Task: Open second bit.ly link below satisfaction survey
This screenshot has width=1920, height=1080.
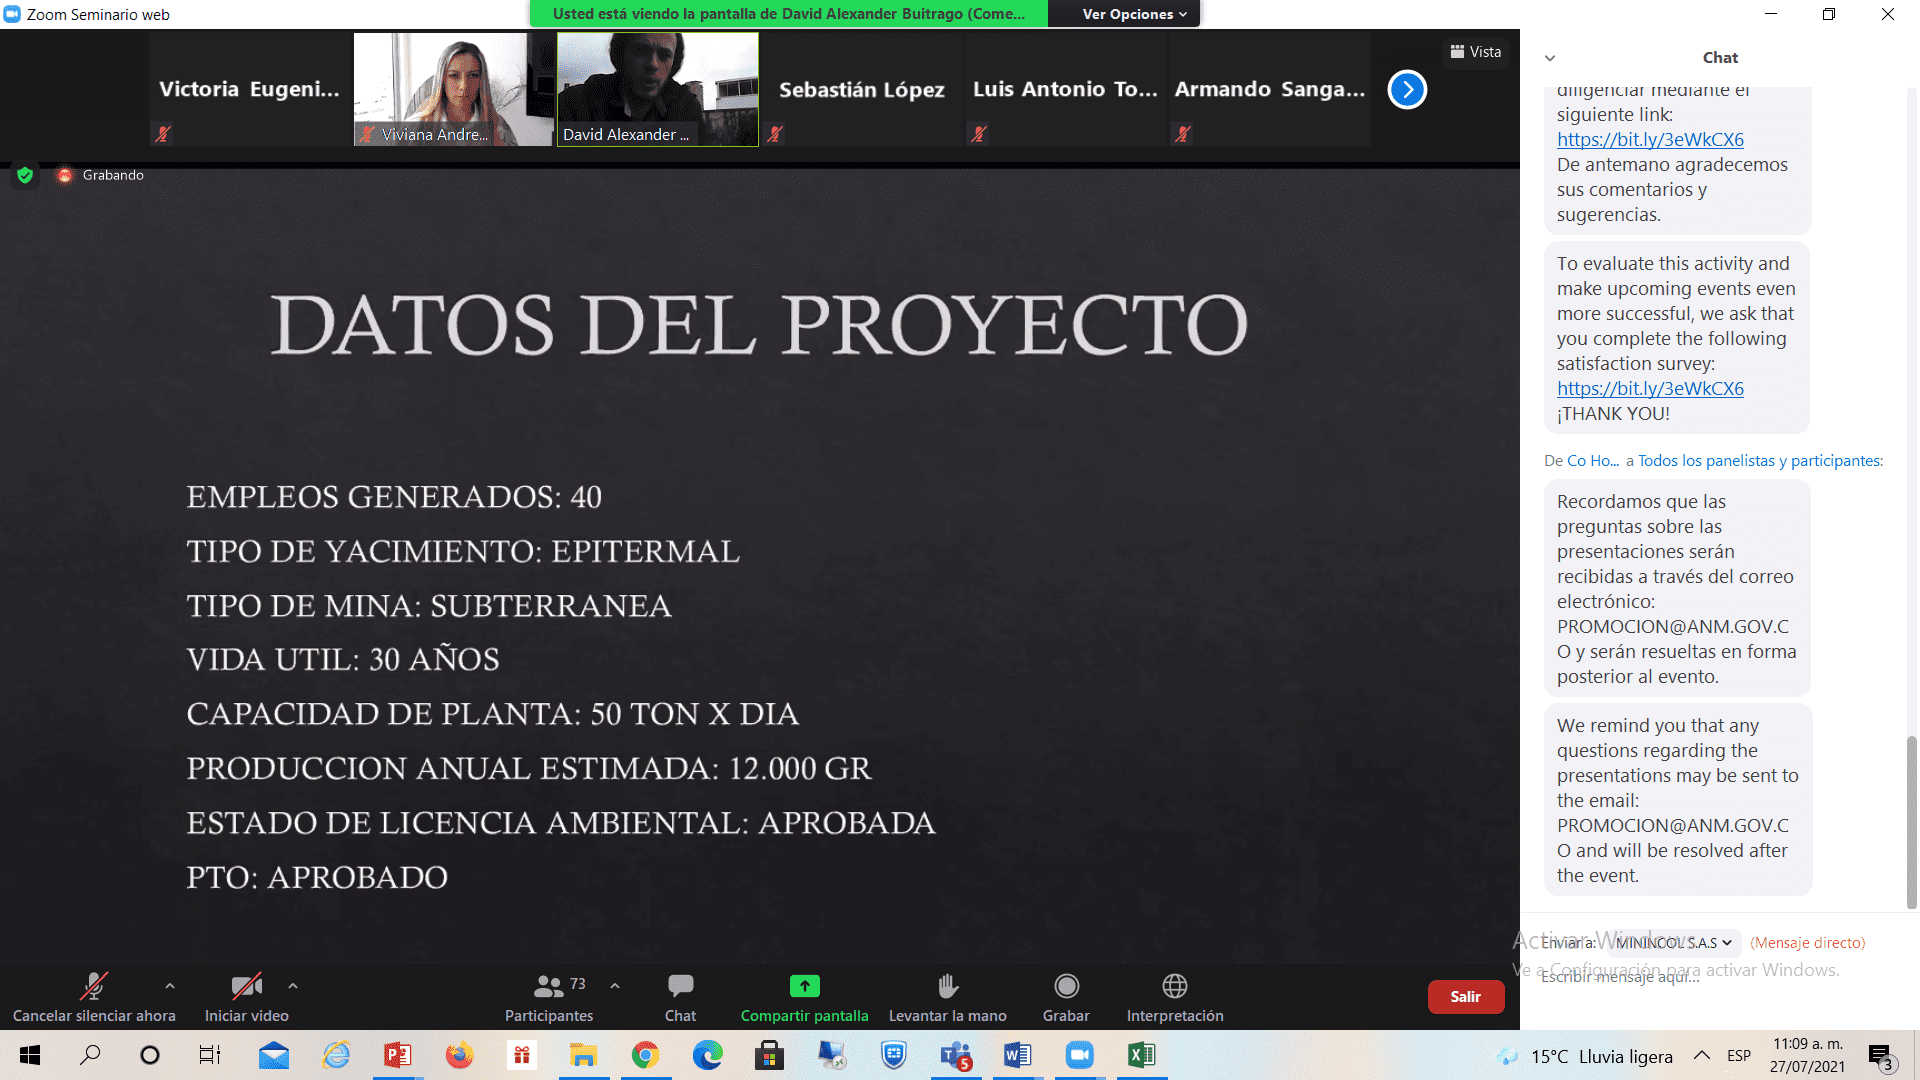Action: tap(1650, 389)
